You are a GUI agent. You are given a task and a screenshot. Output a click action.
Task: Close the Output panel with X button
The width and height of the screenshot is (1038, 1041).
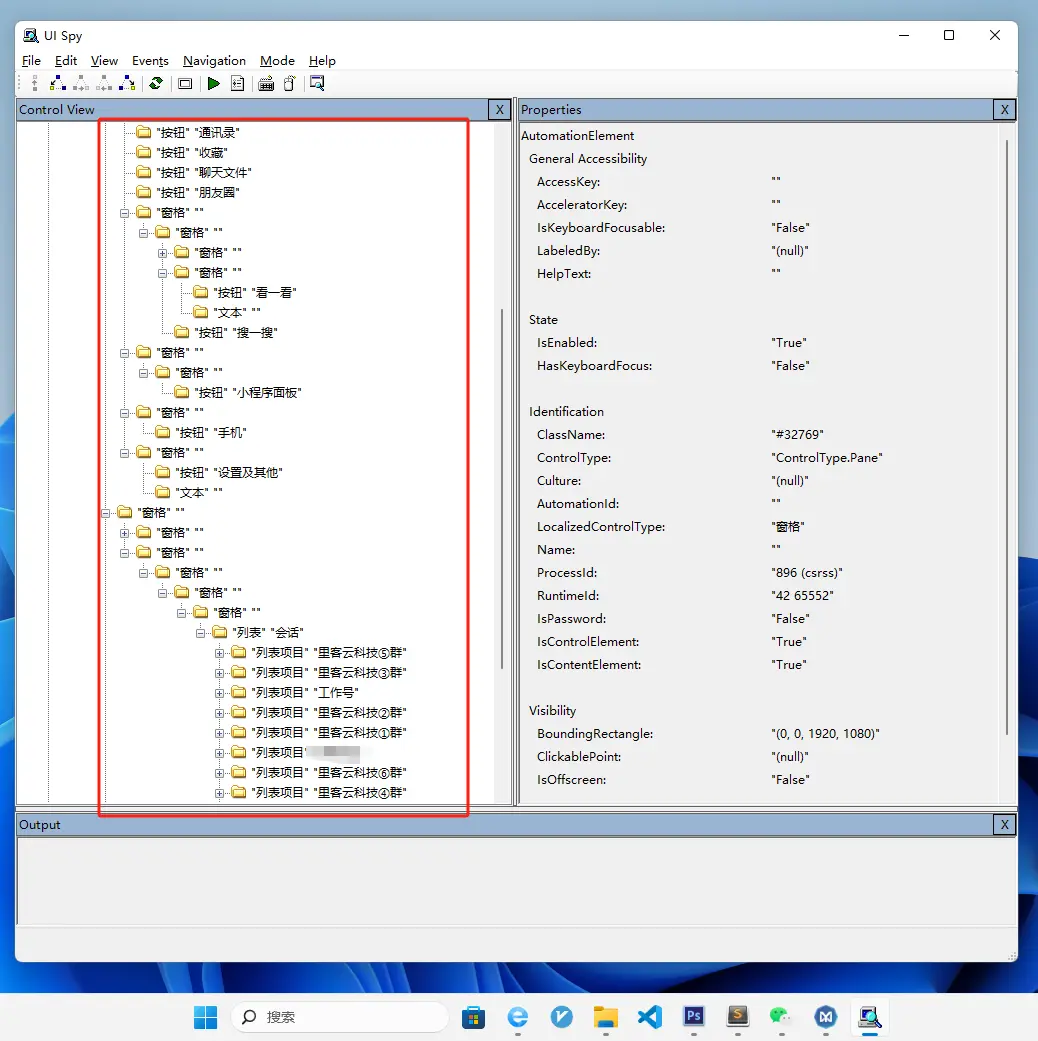point(1005,825)
